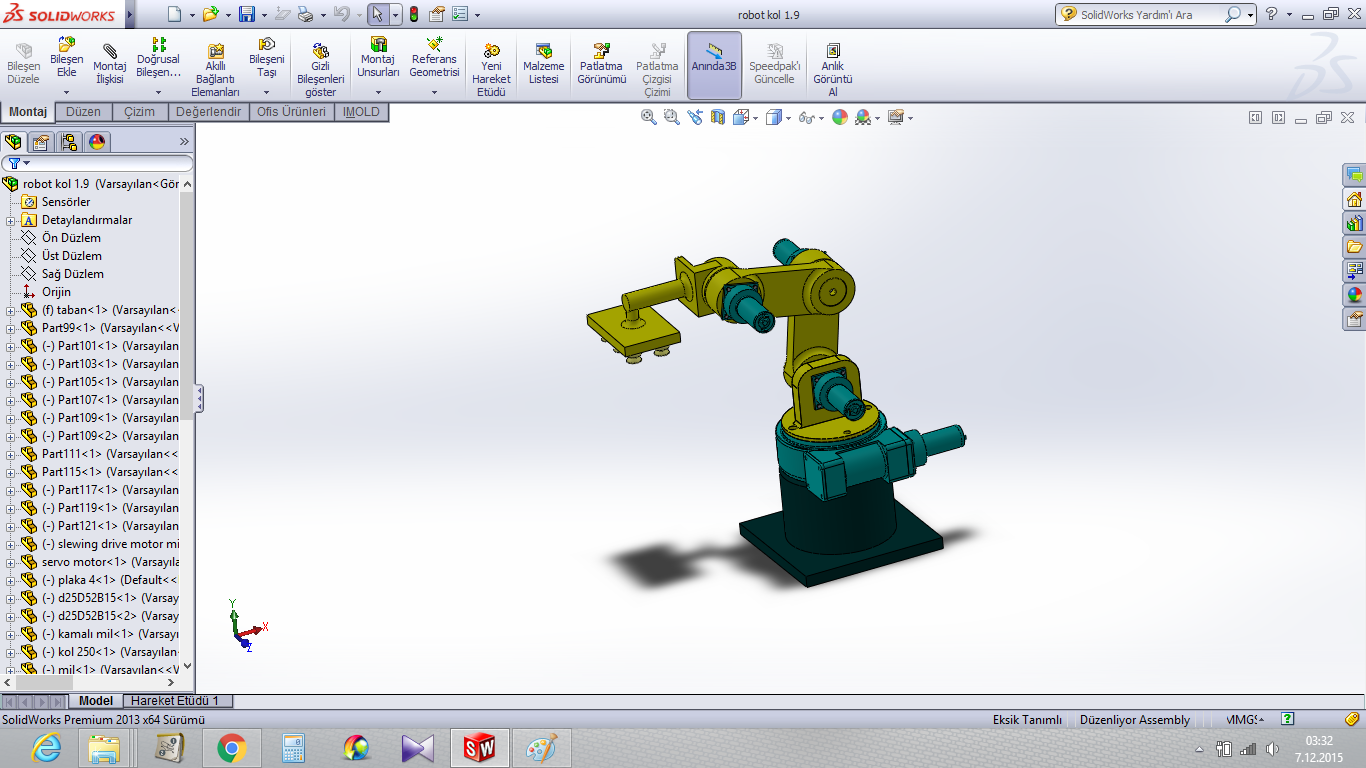Viewport: 1366px width, 768px height.
Task: Click the Print icon
Action: (306, 14)
